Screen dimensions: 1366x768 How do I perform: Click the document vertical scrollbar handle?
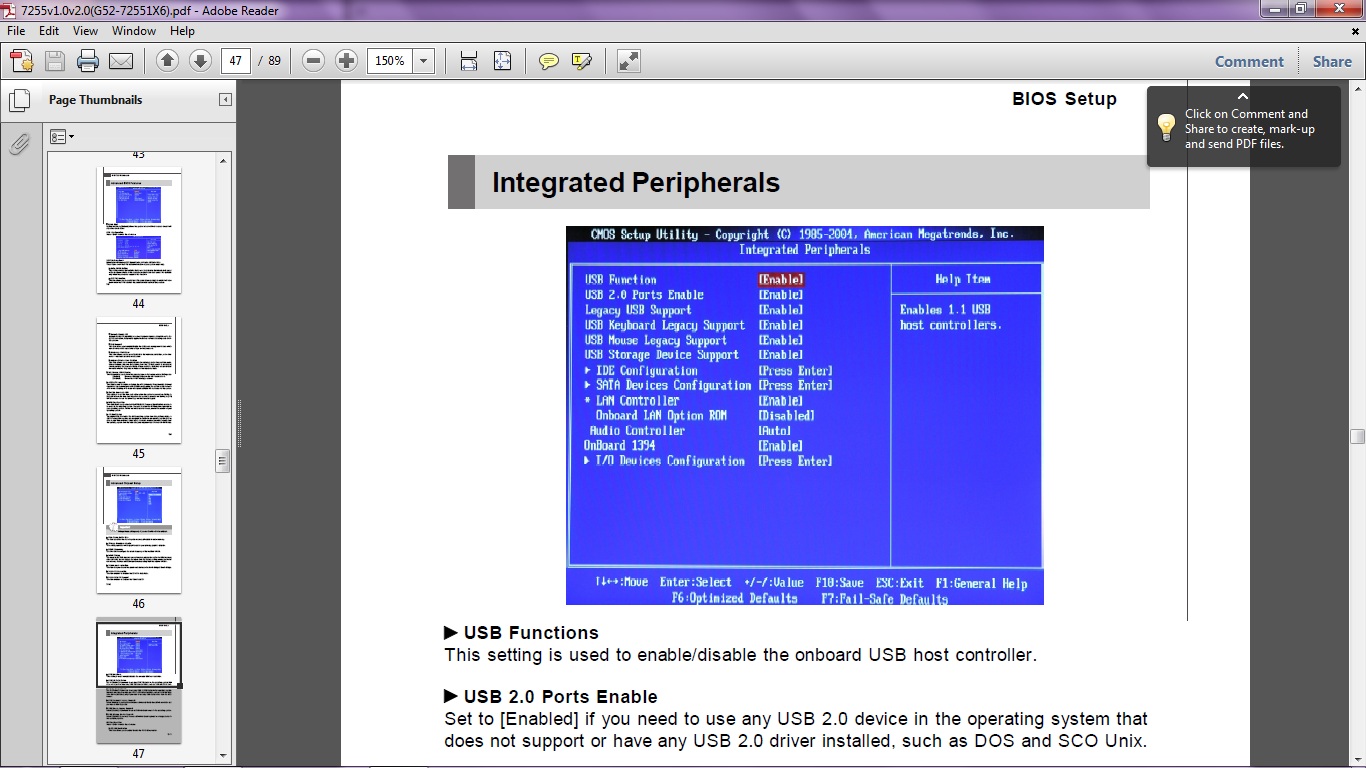[x=1357, y=436]
